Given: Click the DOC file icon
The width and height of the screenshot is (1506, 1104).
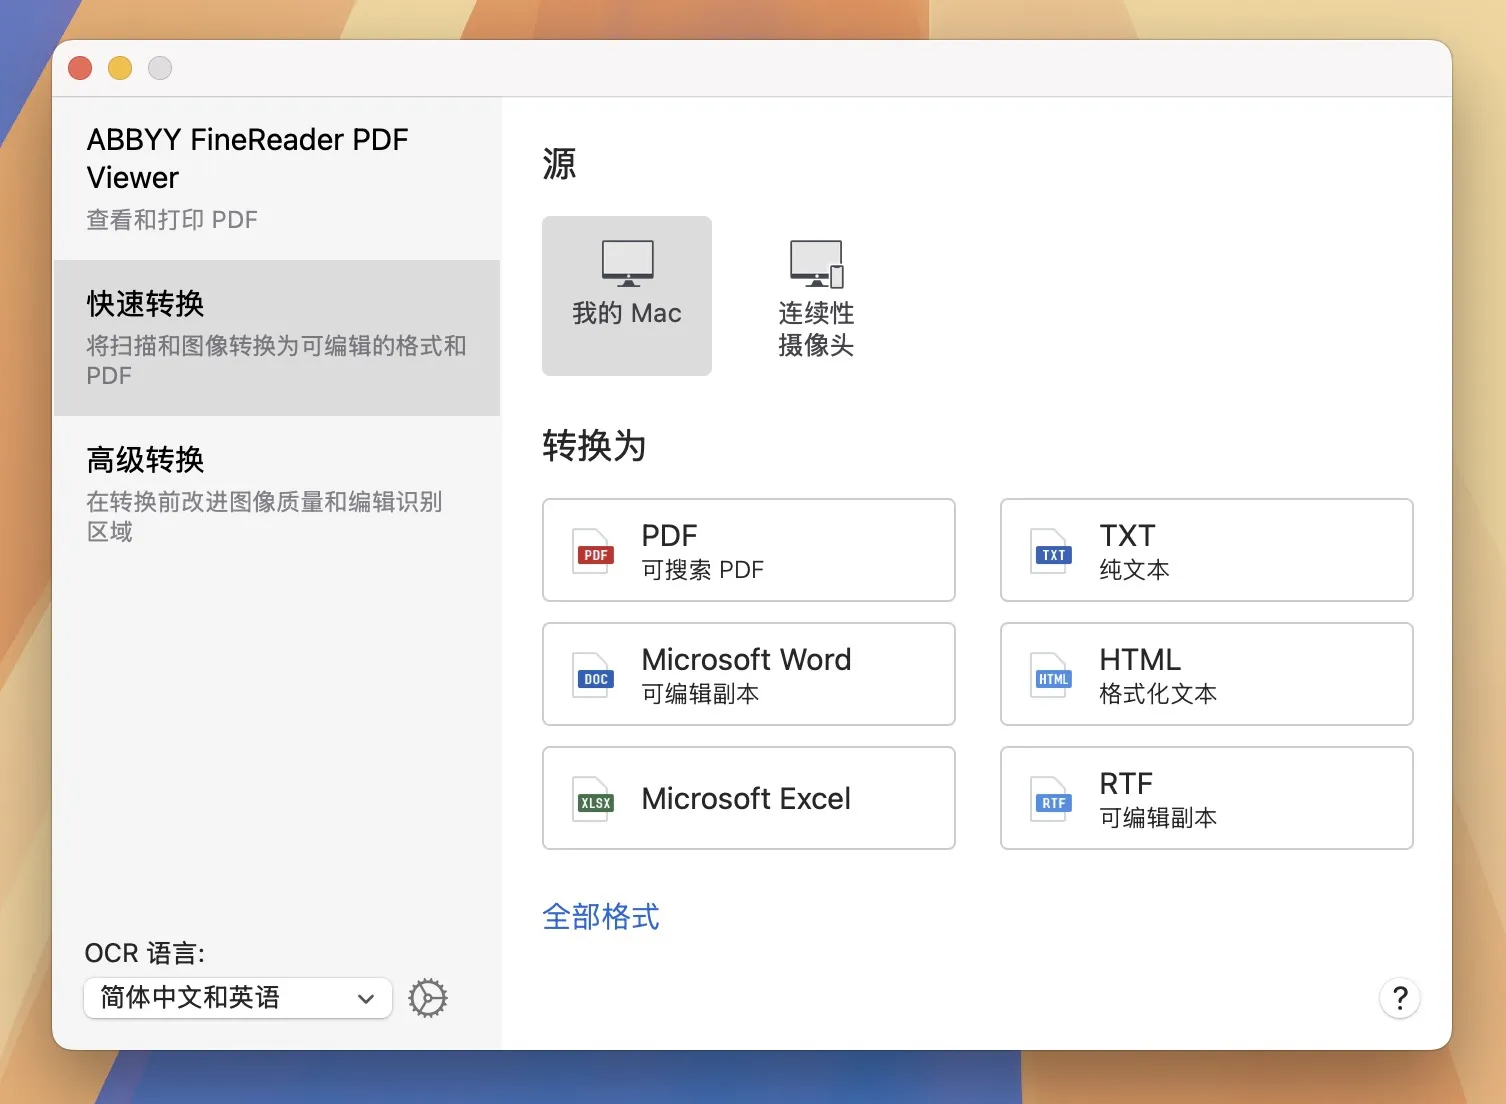Looking at the screenshot, I should click(594, 675).
